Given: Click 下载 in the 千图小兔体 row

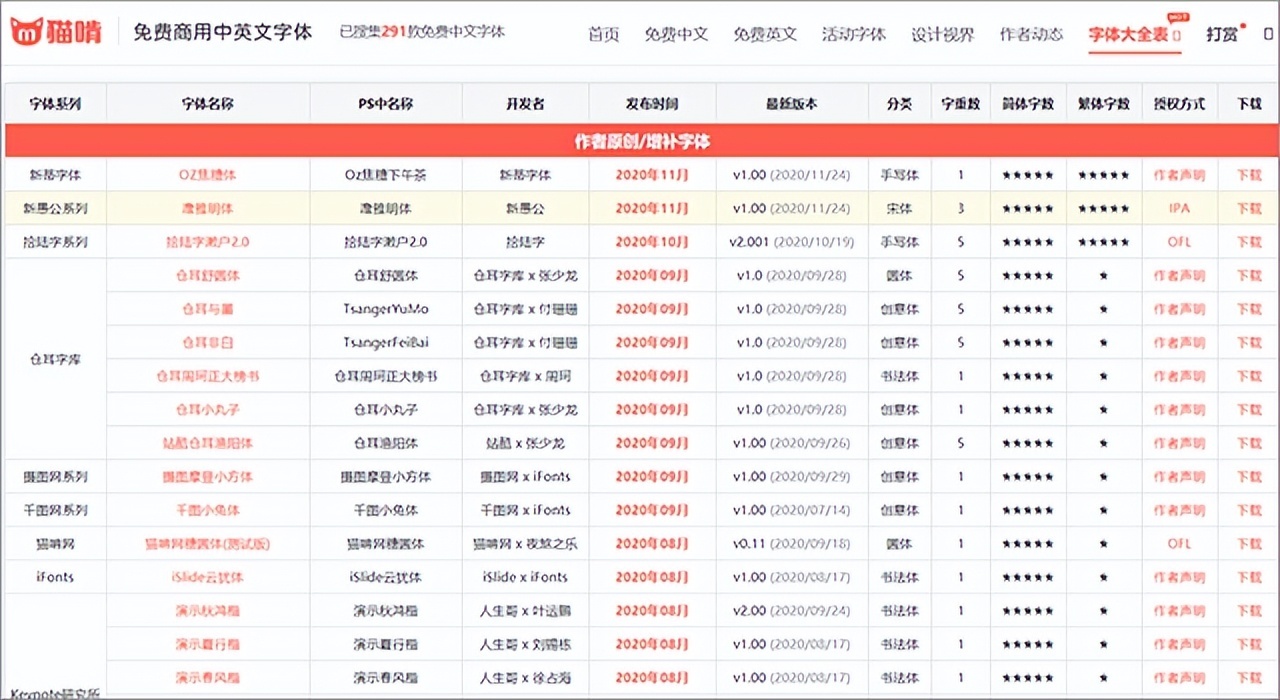Looking at the screenshot, I should pos(1249,510).
